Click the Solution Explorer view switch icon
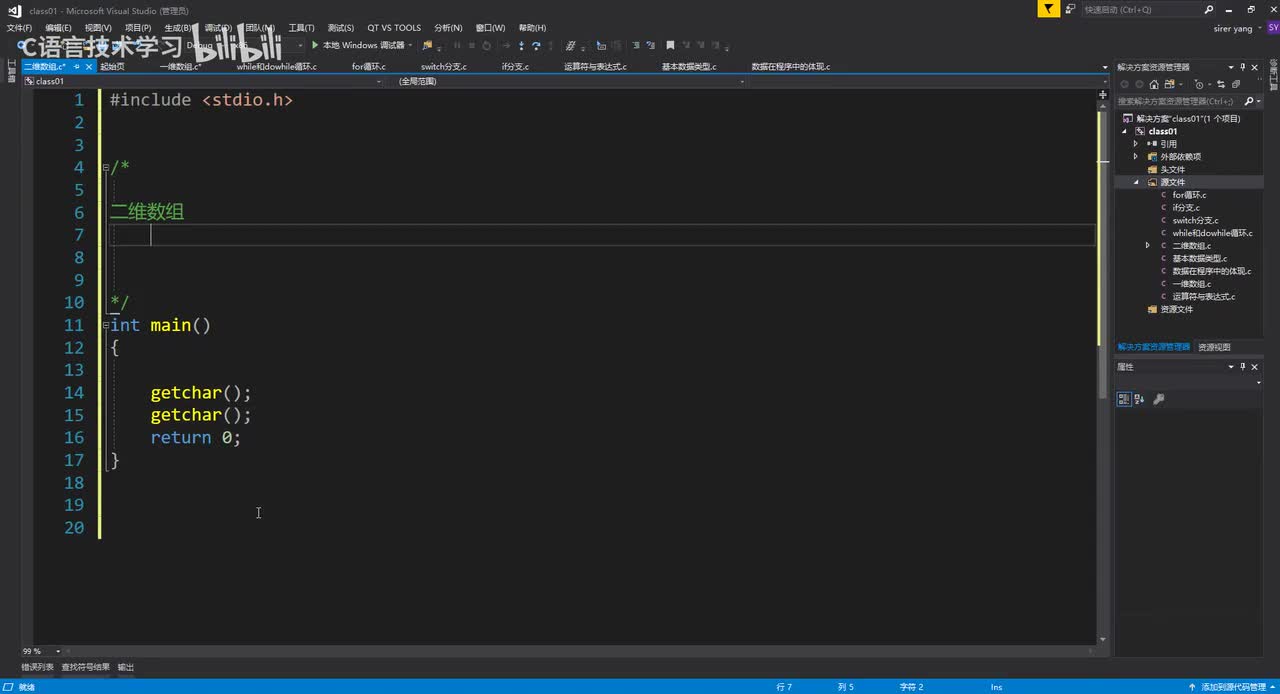This screenshot has height=694, width=1280. pos(1169,85)
